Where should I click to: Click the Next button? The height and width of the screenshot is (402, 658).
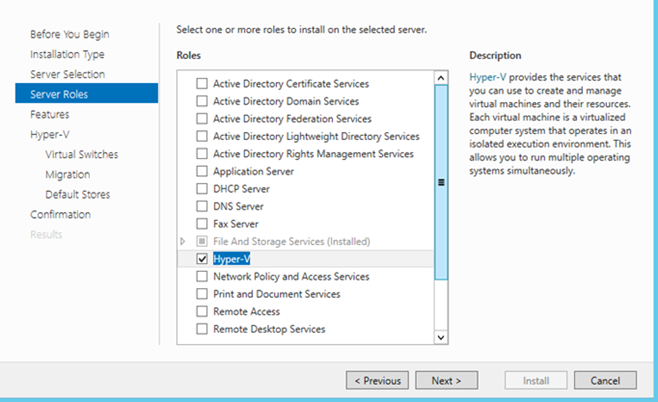446,380
